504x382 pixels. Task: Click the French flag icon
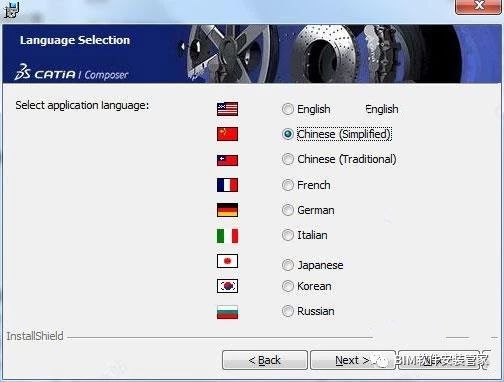coord(227,185)
